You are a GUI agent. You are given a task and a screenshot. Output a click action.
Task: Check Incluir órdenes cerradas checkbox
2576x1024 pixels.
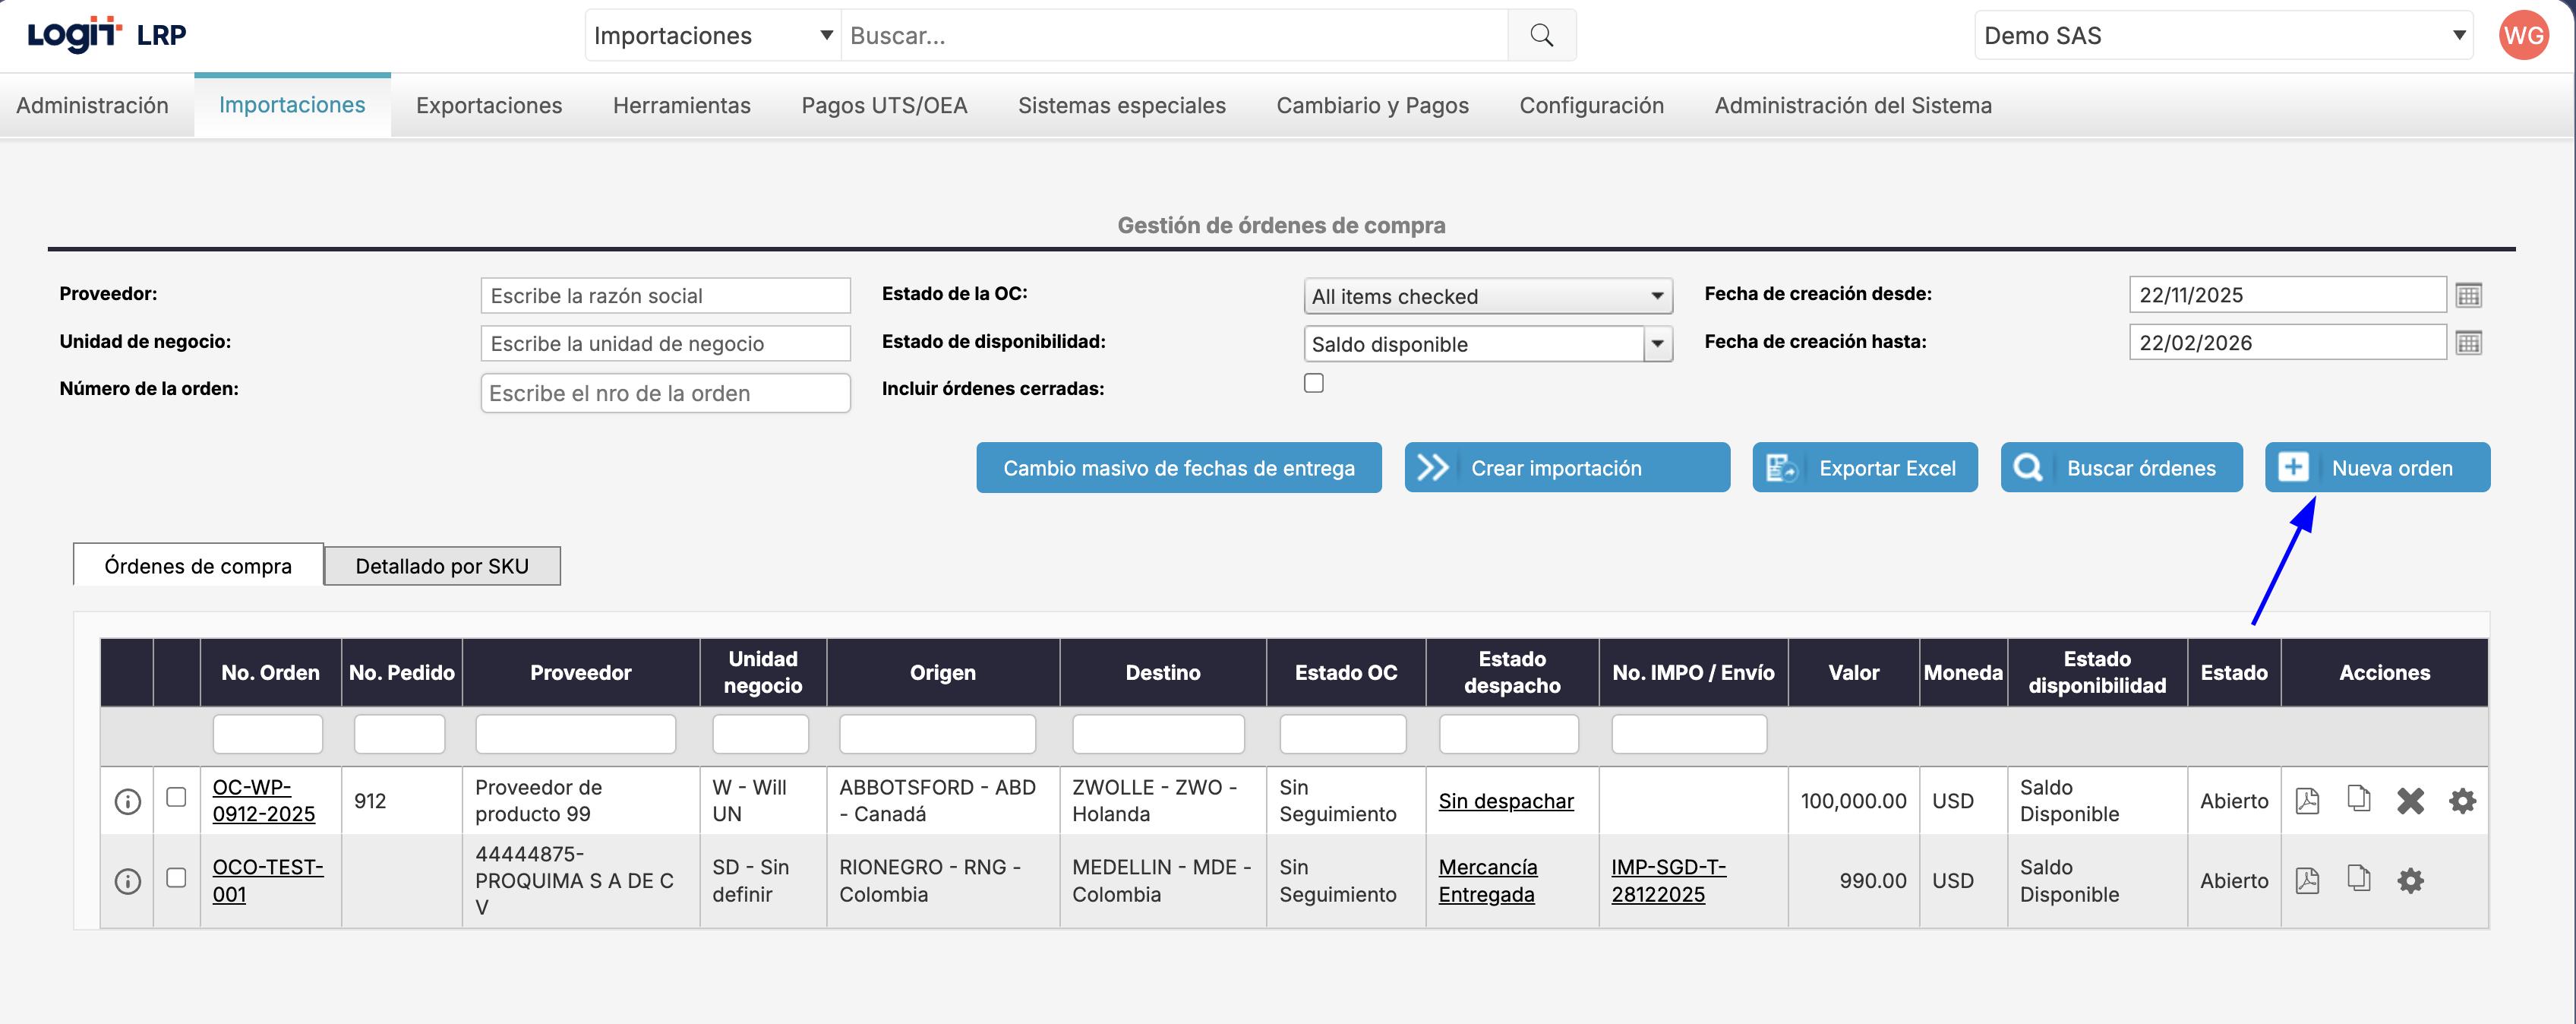(1313, 383)
